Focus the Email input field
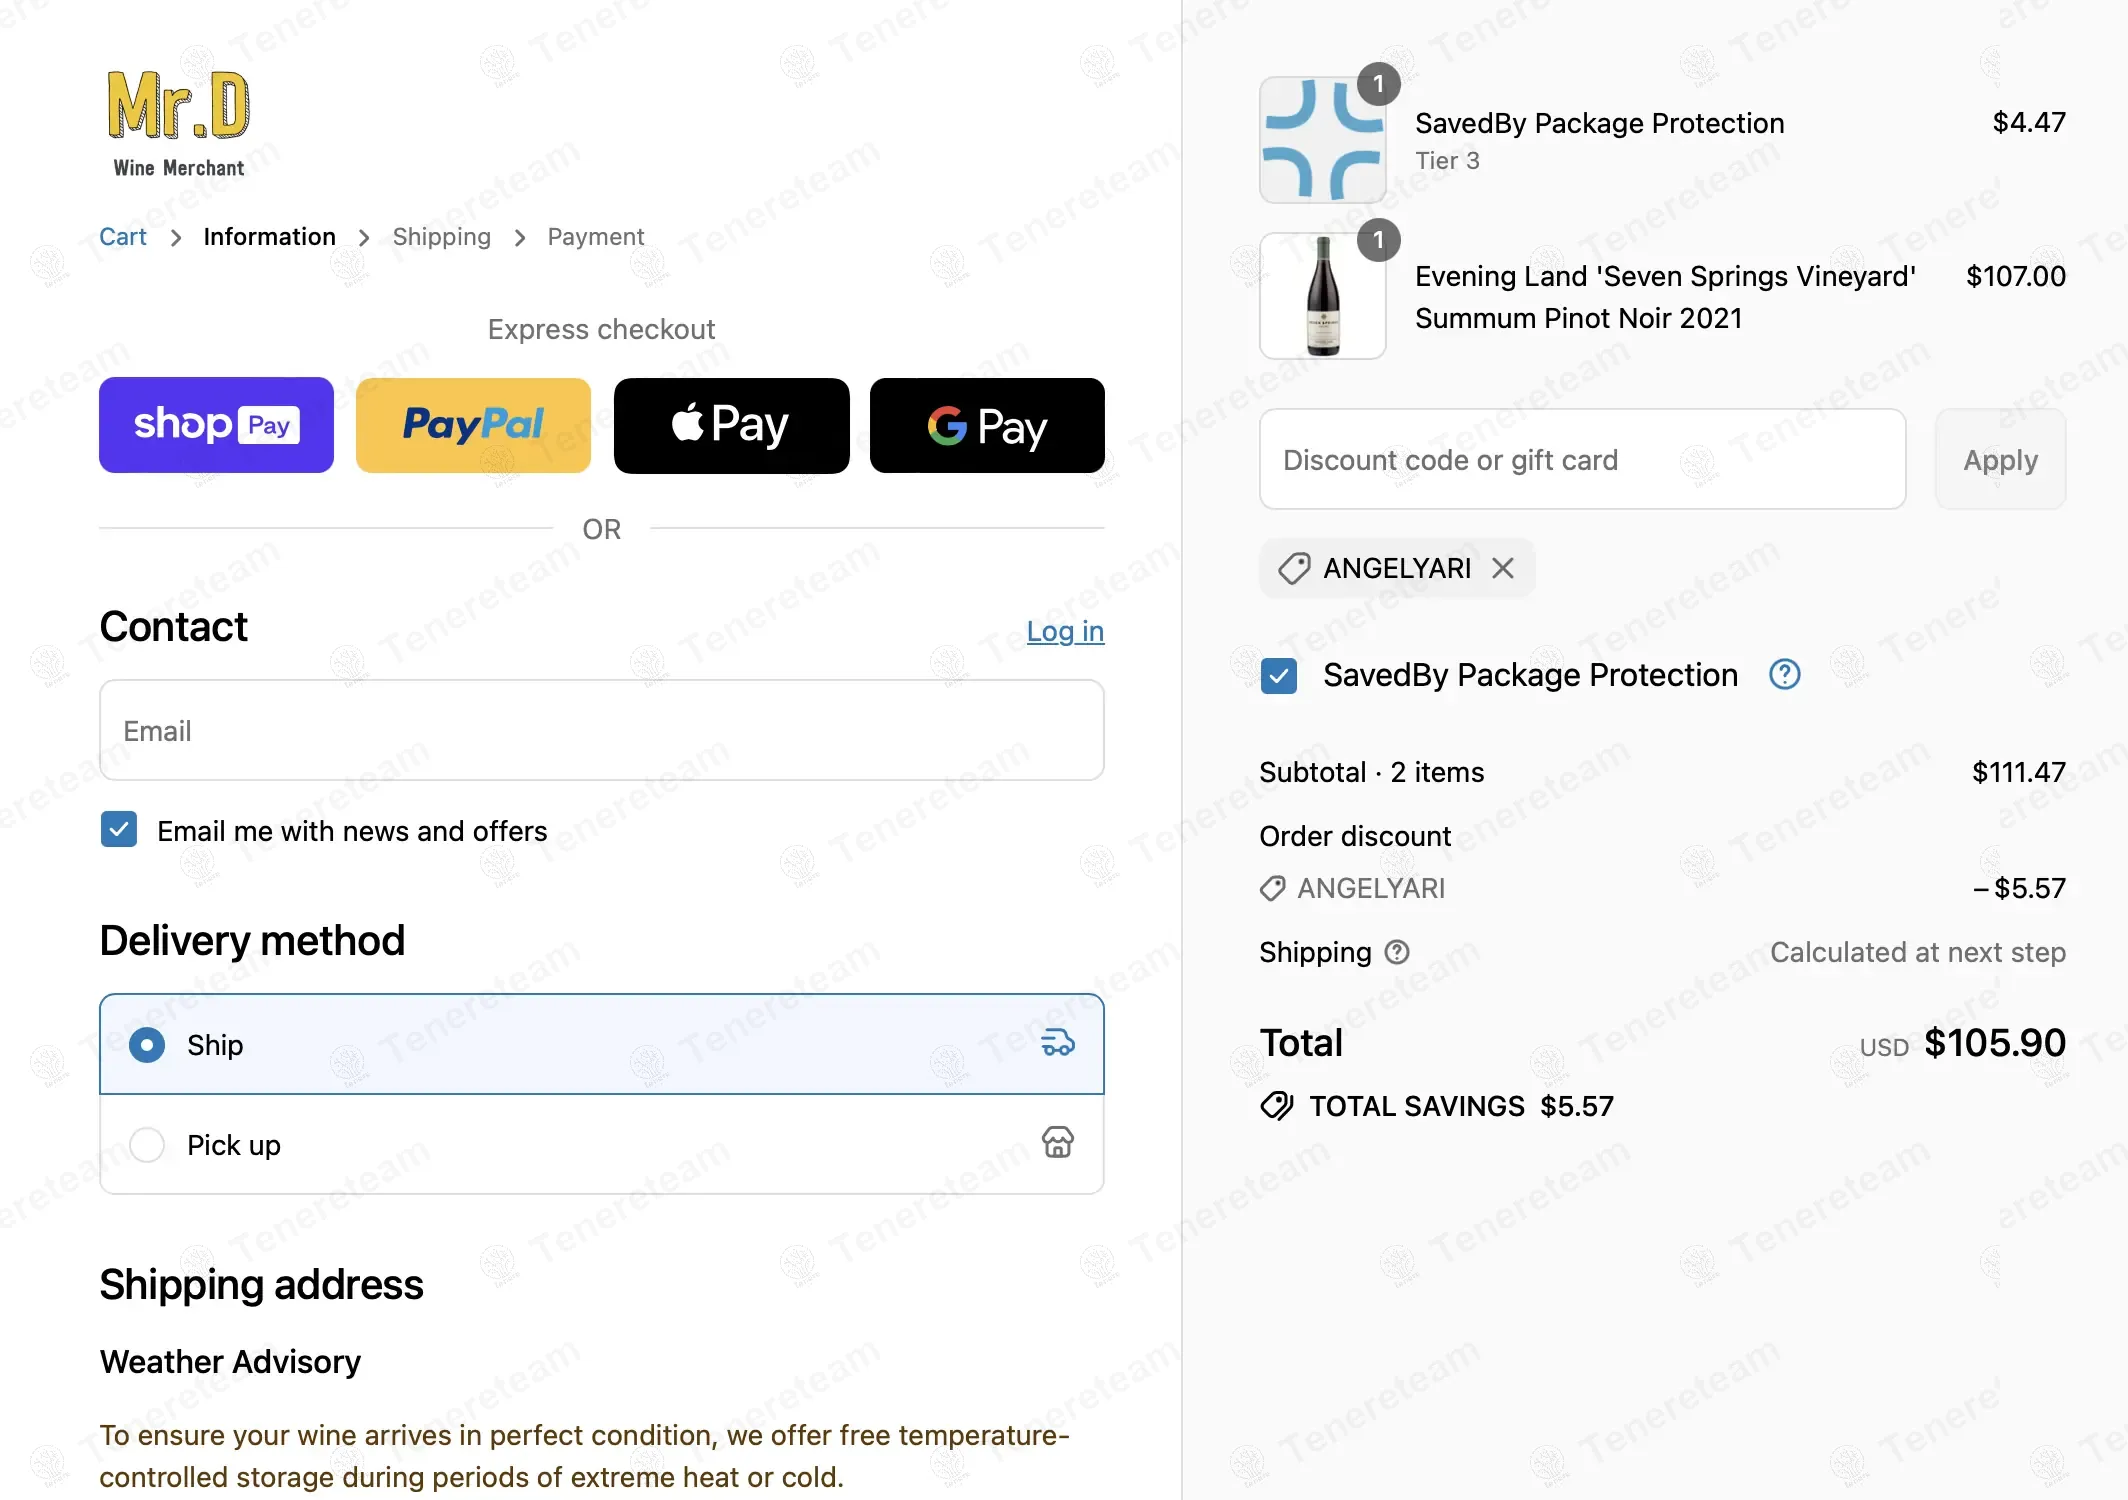 (x=602, y=731)
